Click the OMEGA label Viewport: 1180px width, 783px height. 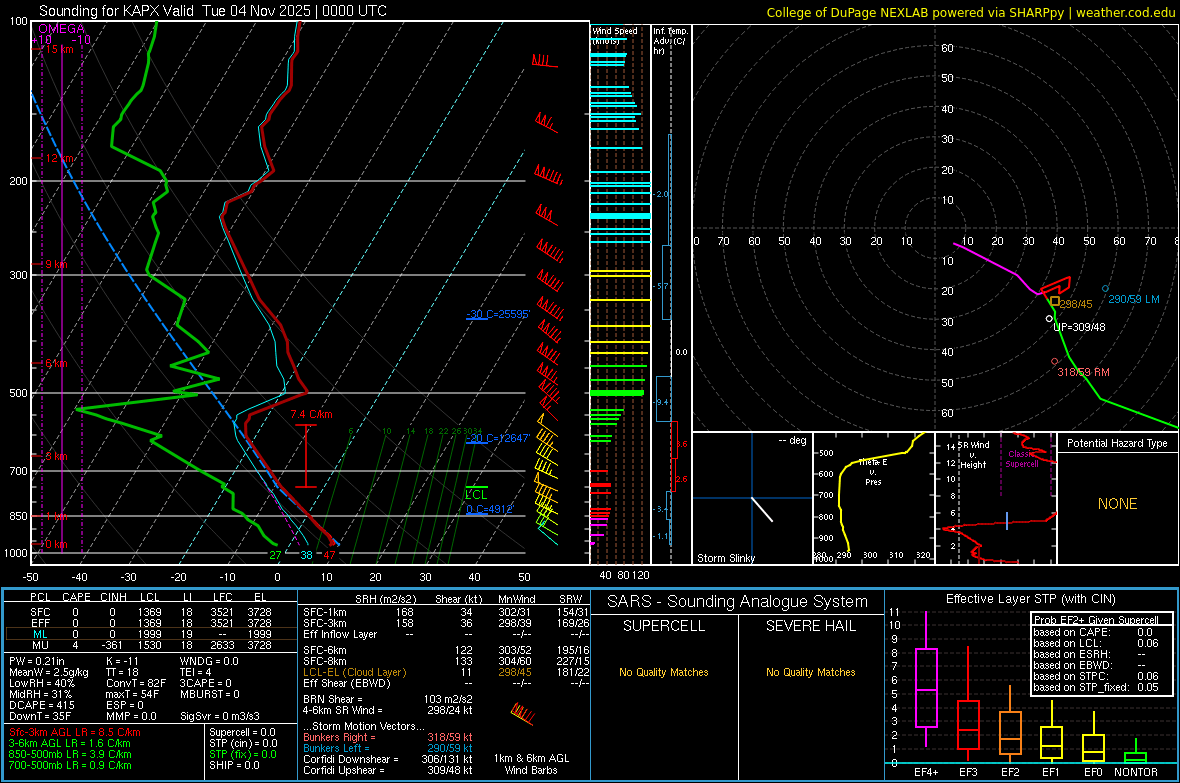coord(62,29)
